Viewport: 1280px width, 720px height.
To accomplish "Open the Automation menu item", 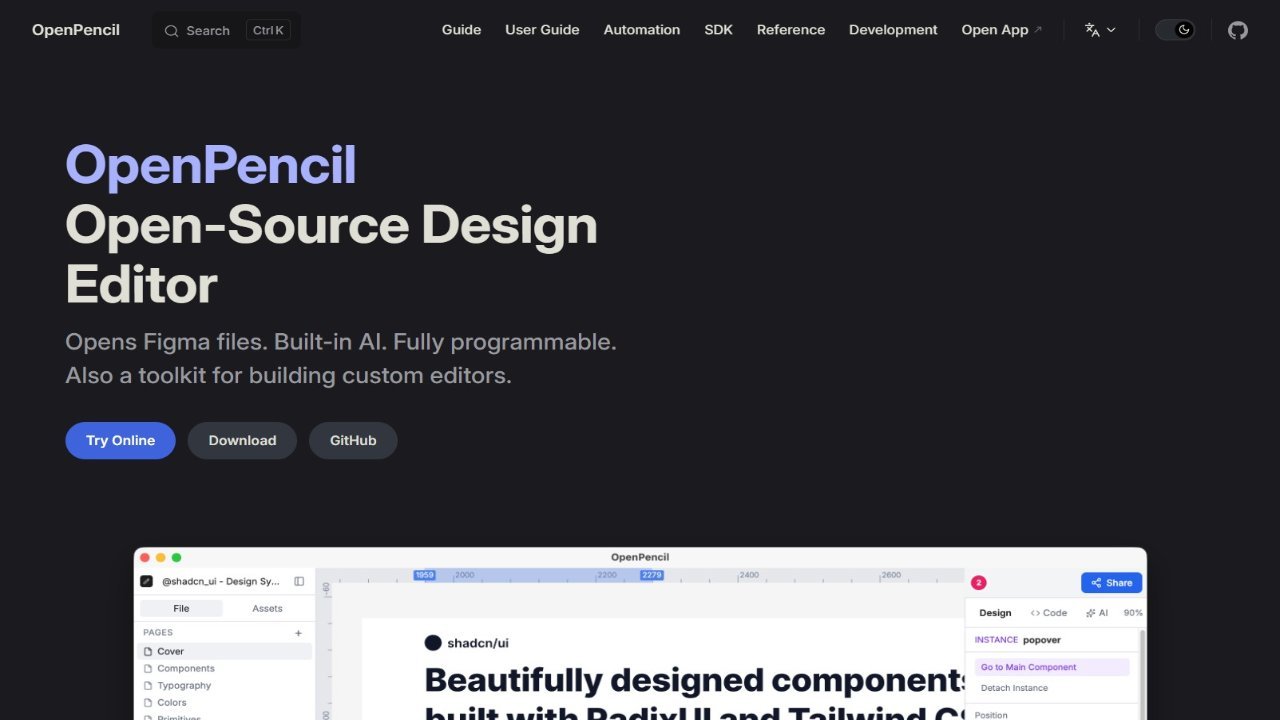I will coord(642,30).
